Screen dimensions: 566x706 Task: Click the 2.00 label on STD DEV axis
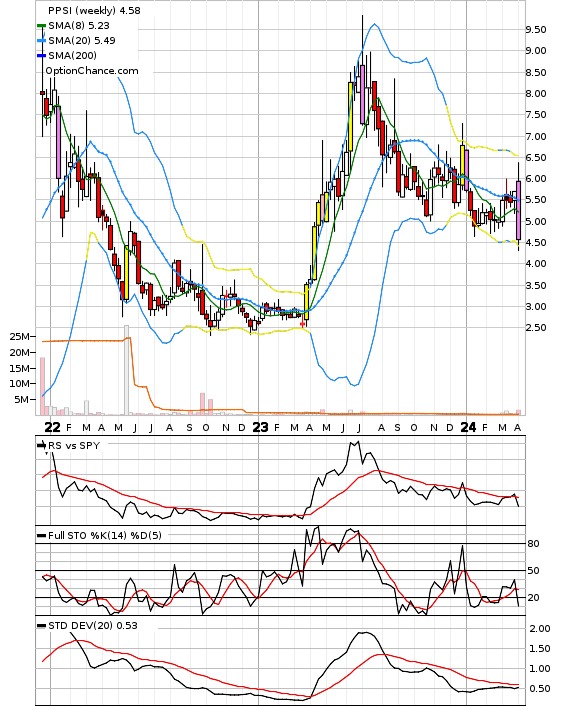click(539, 629)
